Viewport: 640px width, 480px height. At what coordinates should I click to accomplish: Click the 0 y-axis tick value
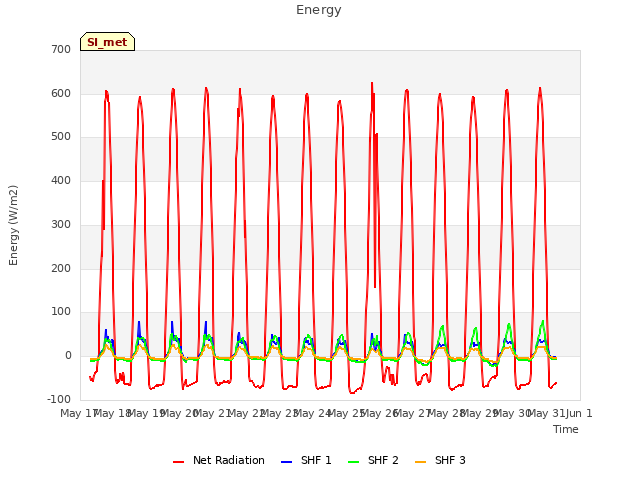pyautogui.click(x=68, y=356)
